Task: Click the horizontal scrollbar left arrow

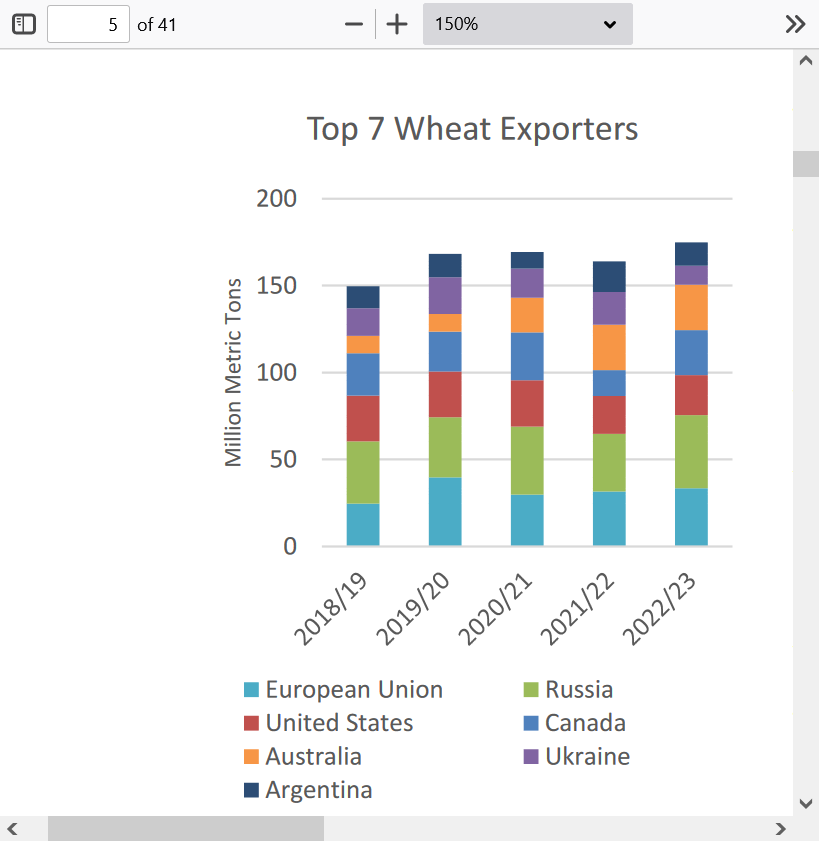Action: (12, 829)
